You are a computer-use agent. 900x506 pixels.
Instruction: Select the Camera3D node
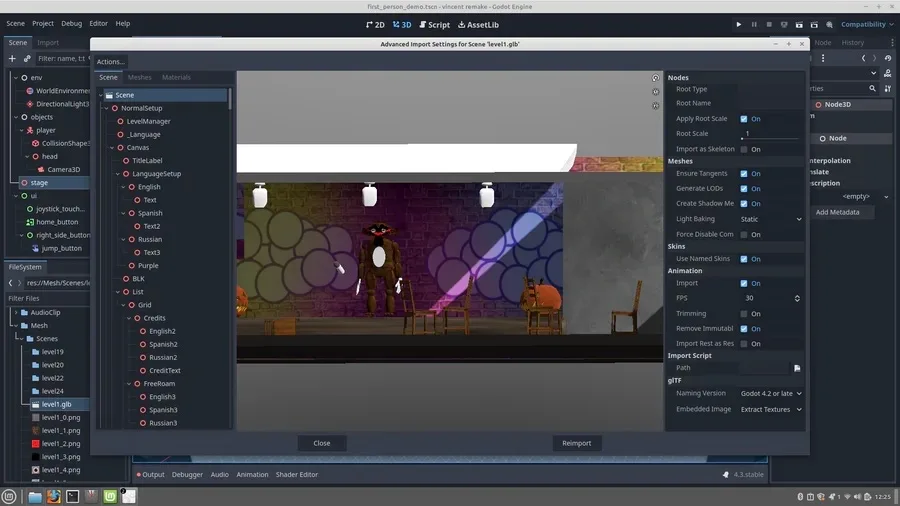63,169
